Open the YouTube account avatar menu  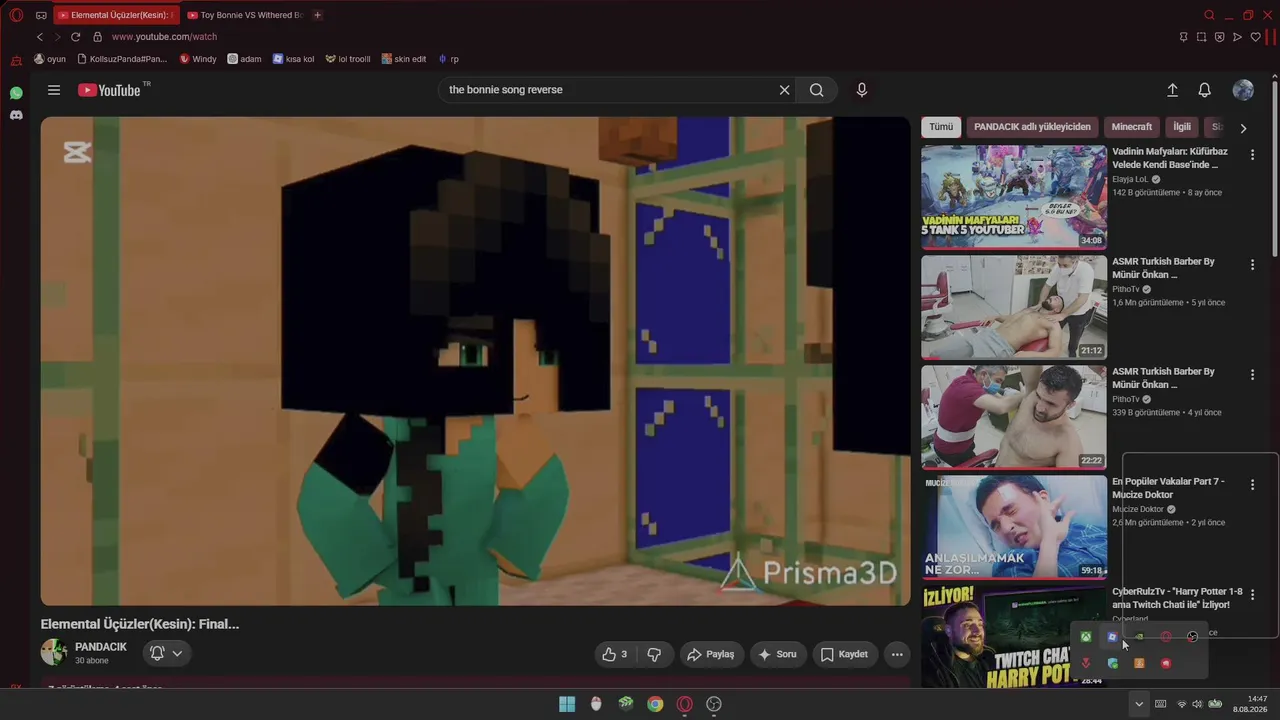(1243, 90)
